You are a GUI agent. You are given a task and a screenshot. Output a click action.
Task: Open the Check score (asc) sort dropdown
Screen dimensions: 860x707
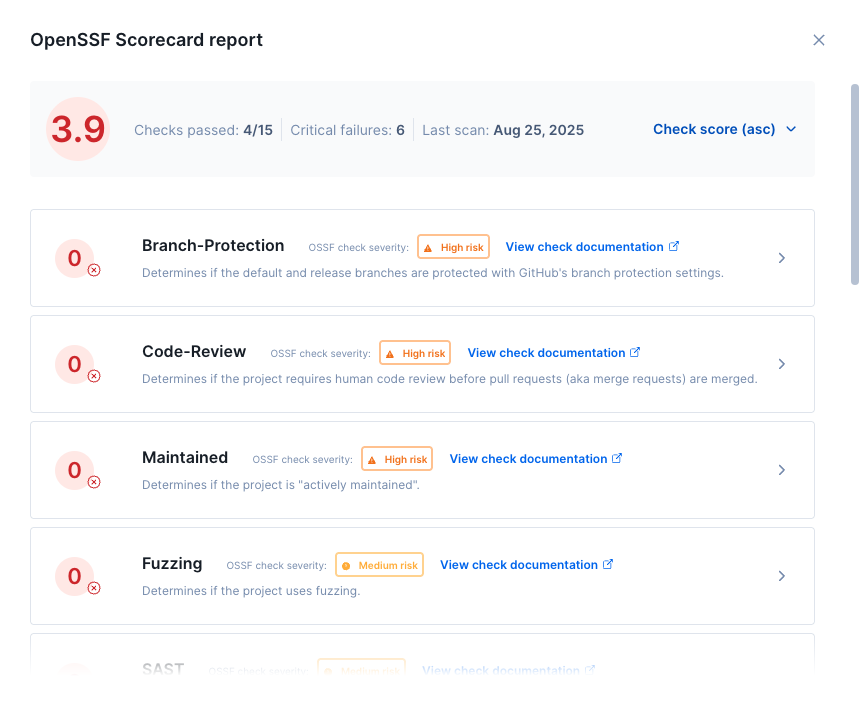click(714, 129)
